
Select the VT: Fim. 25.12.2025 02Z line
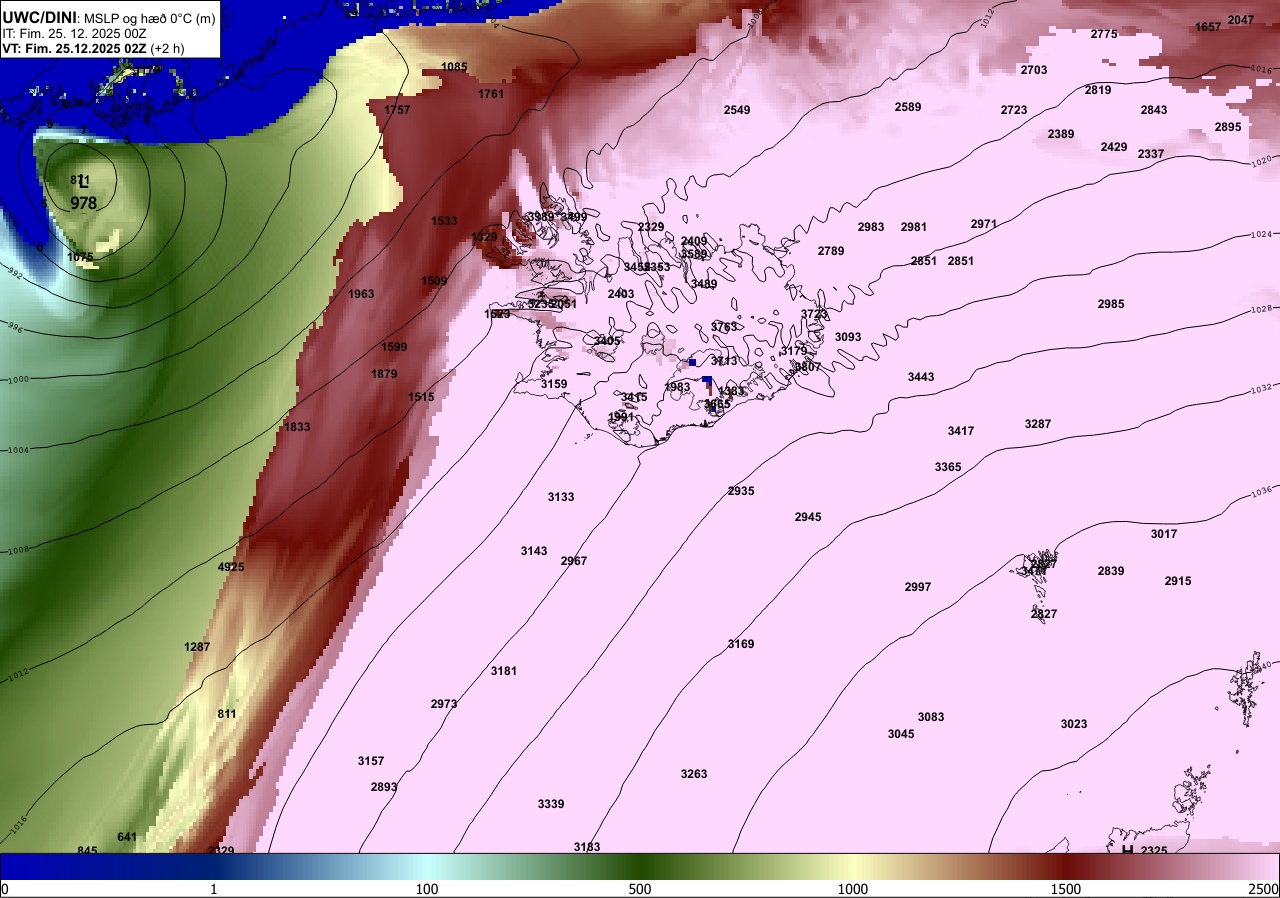93,47
